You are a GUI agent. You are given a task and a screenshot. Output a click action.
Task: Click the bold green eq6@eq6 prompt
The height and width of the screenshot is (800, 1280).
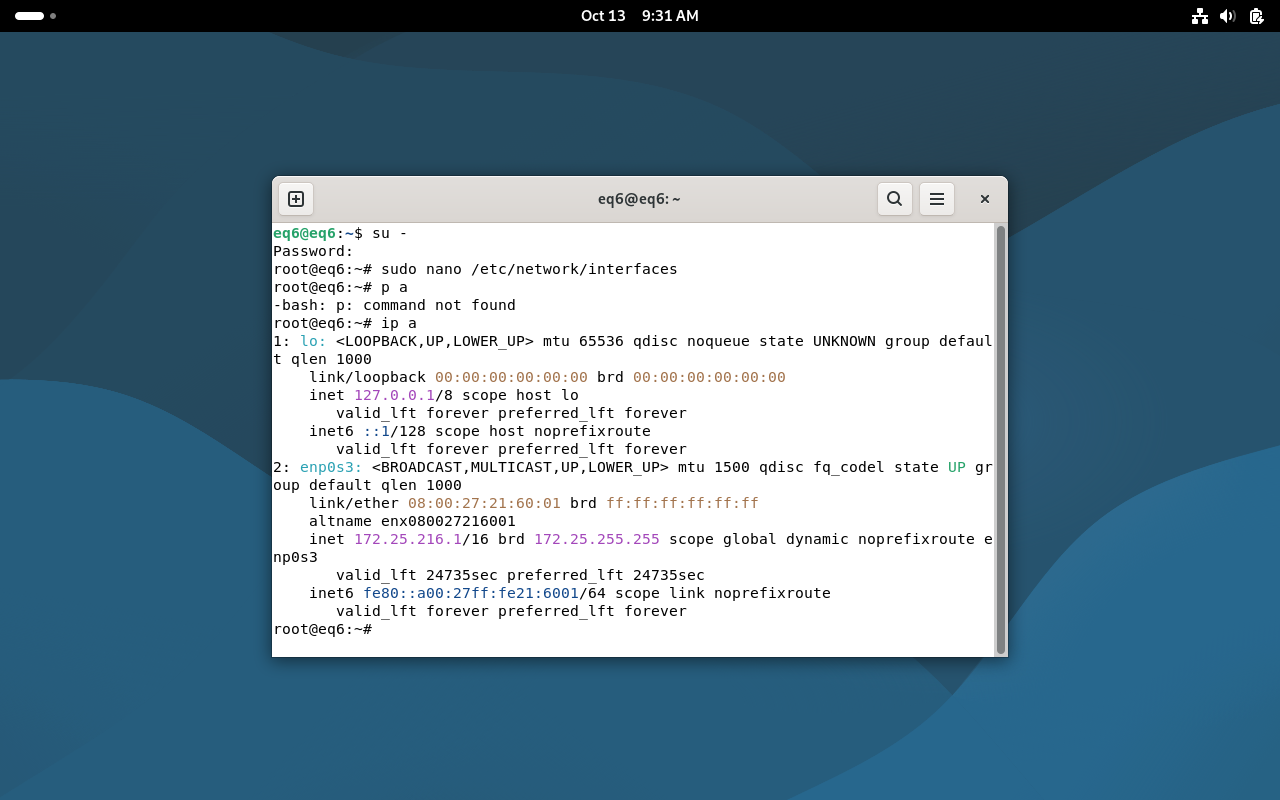[304, 233]
